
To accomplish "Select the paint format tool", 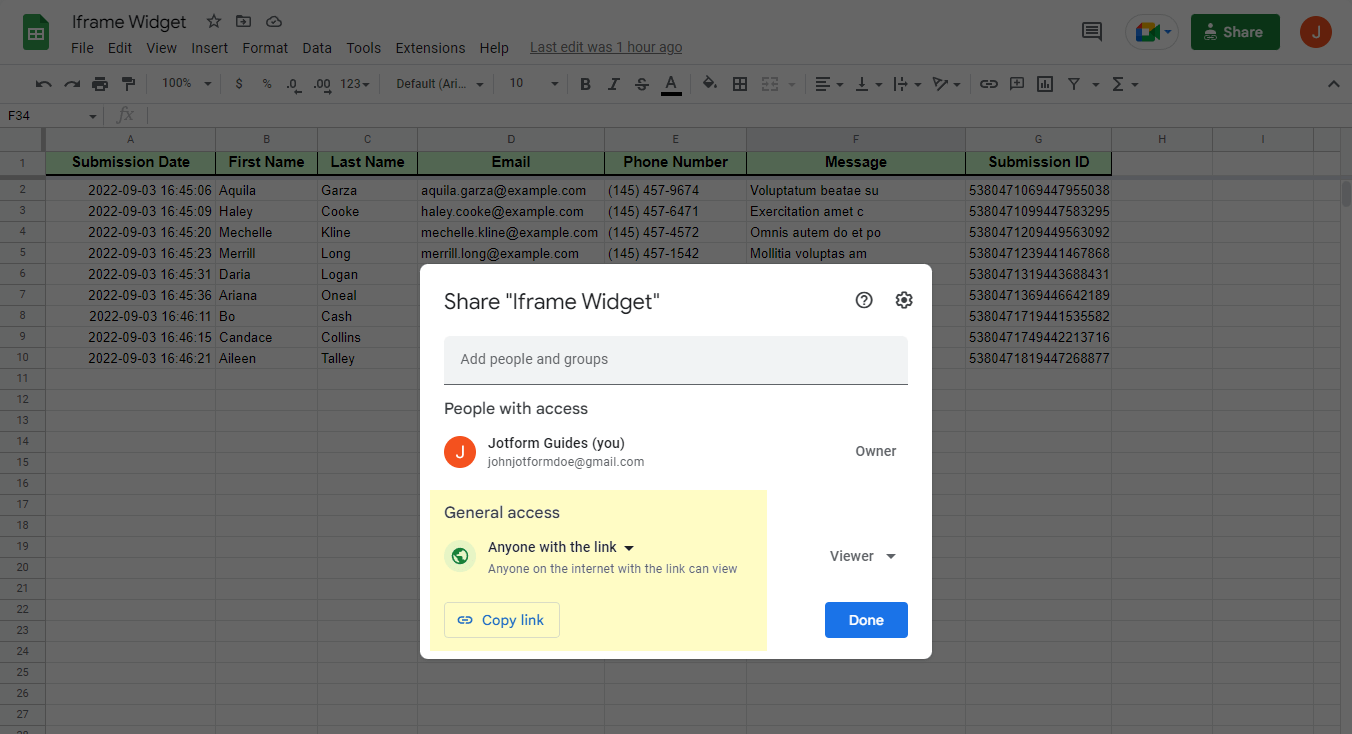I will [x=128, y=84].
